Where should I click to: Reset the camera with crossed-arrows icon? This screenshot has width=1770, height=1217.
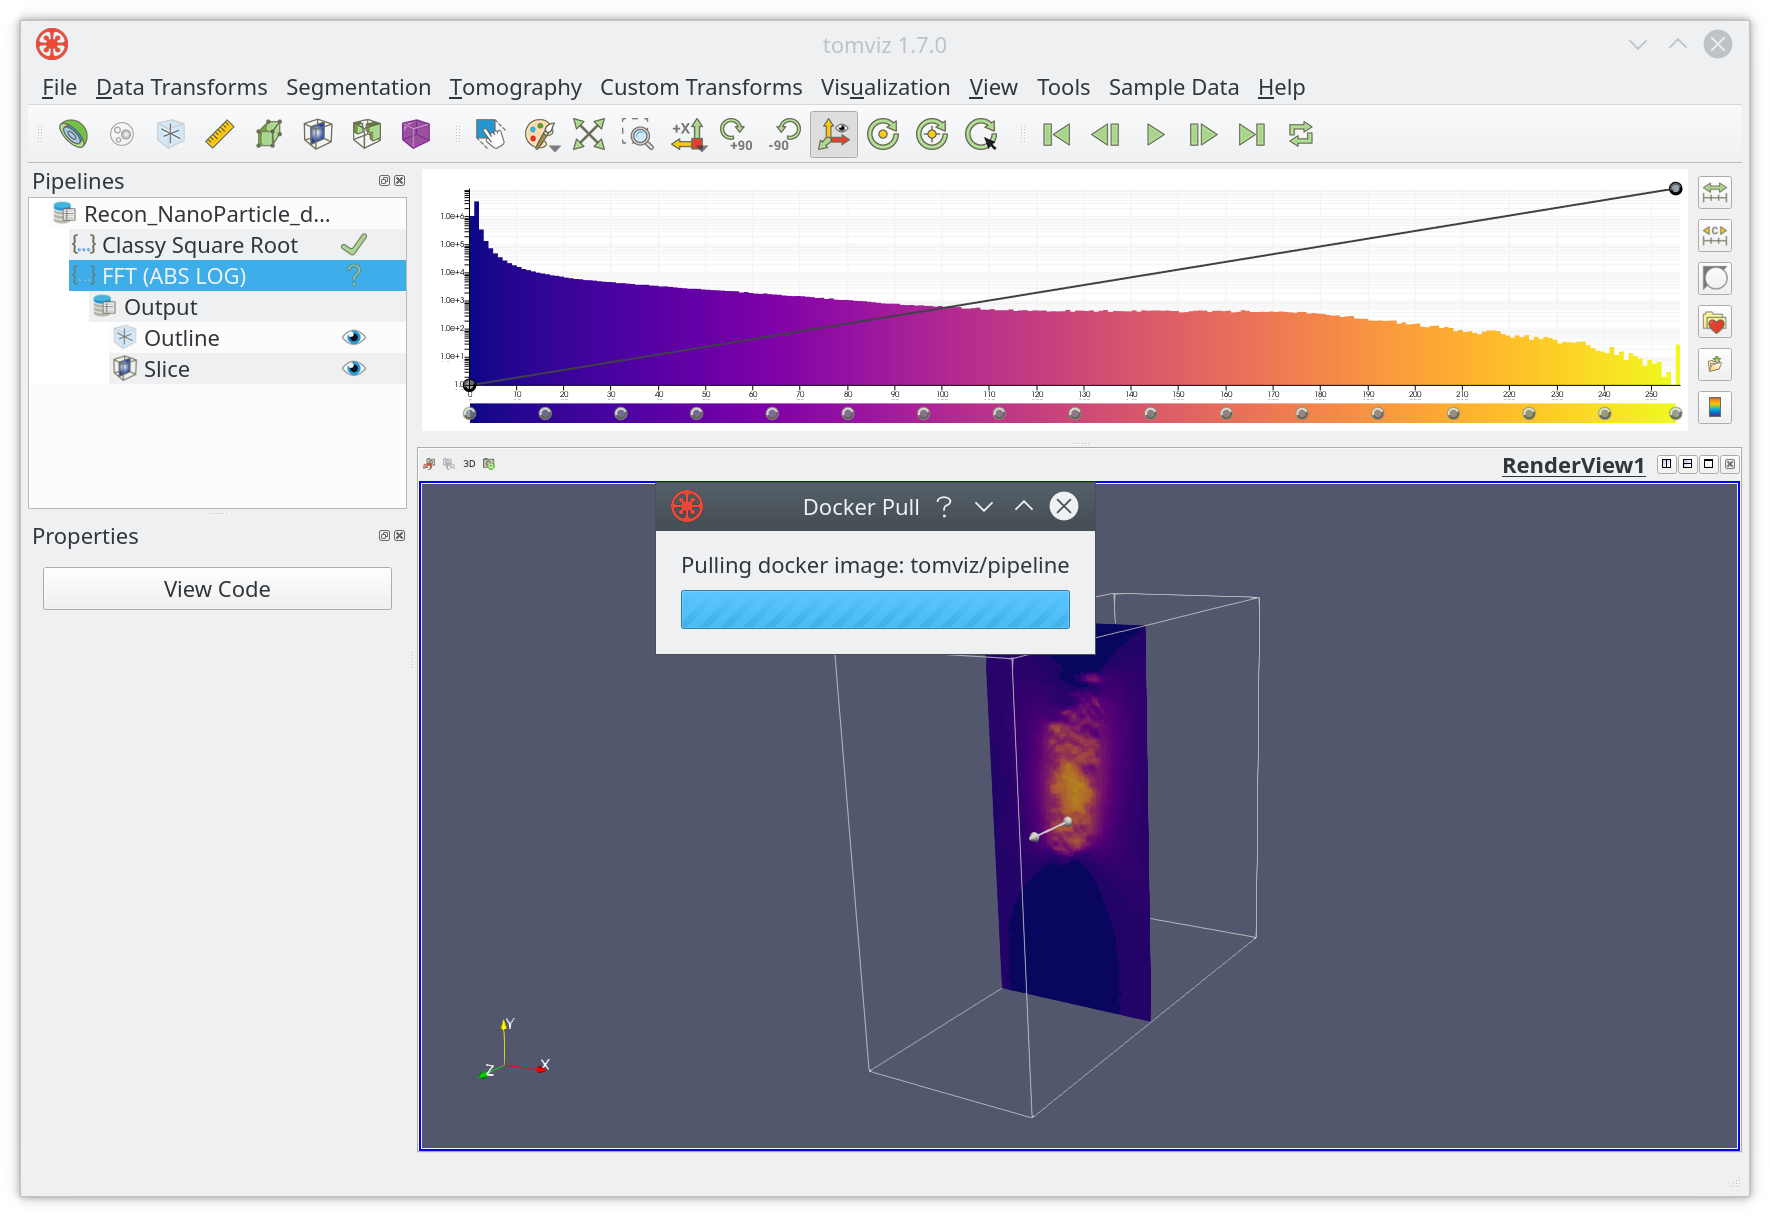point(589,134)
